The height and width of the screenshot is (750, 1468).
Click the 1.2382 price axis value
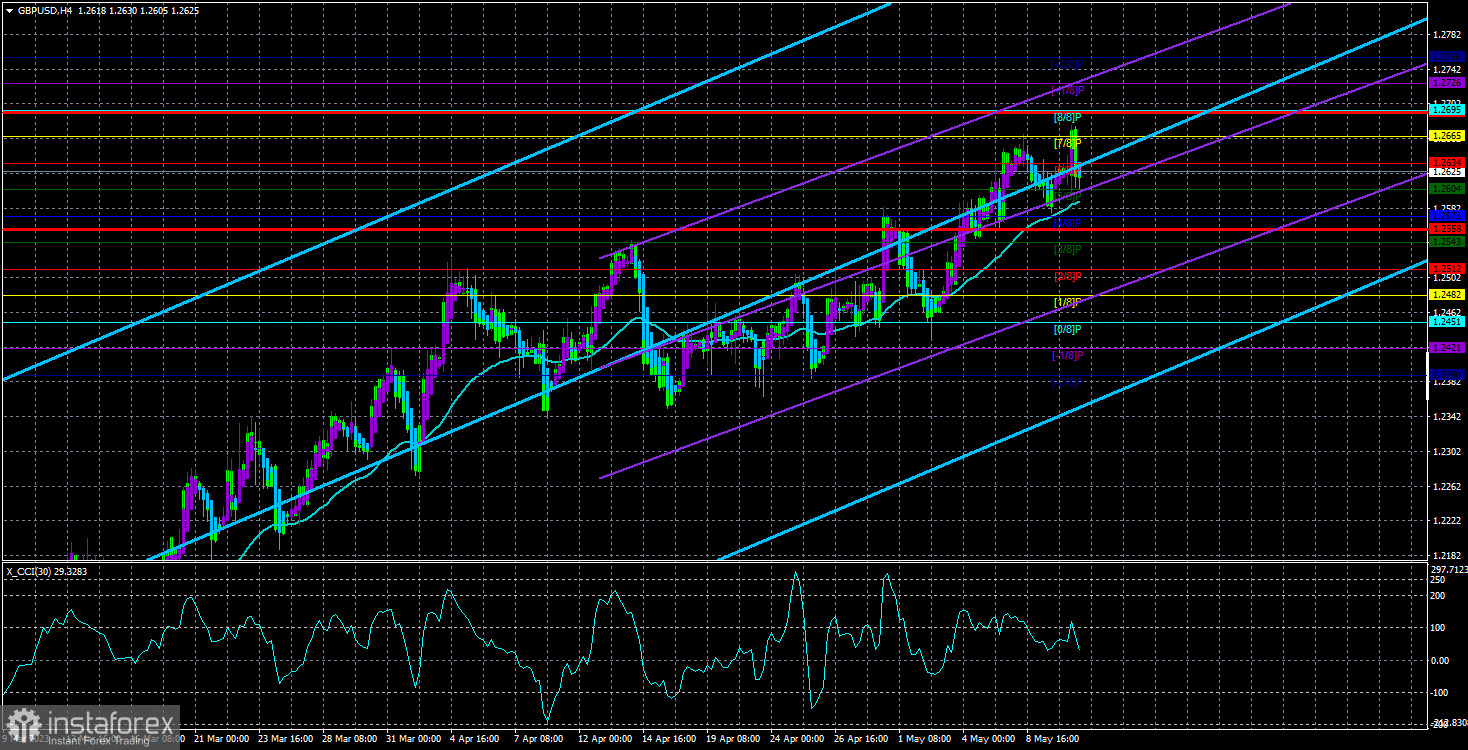1447,382
